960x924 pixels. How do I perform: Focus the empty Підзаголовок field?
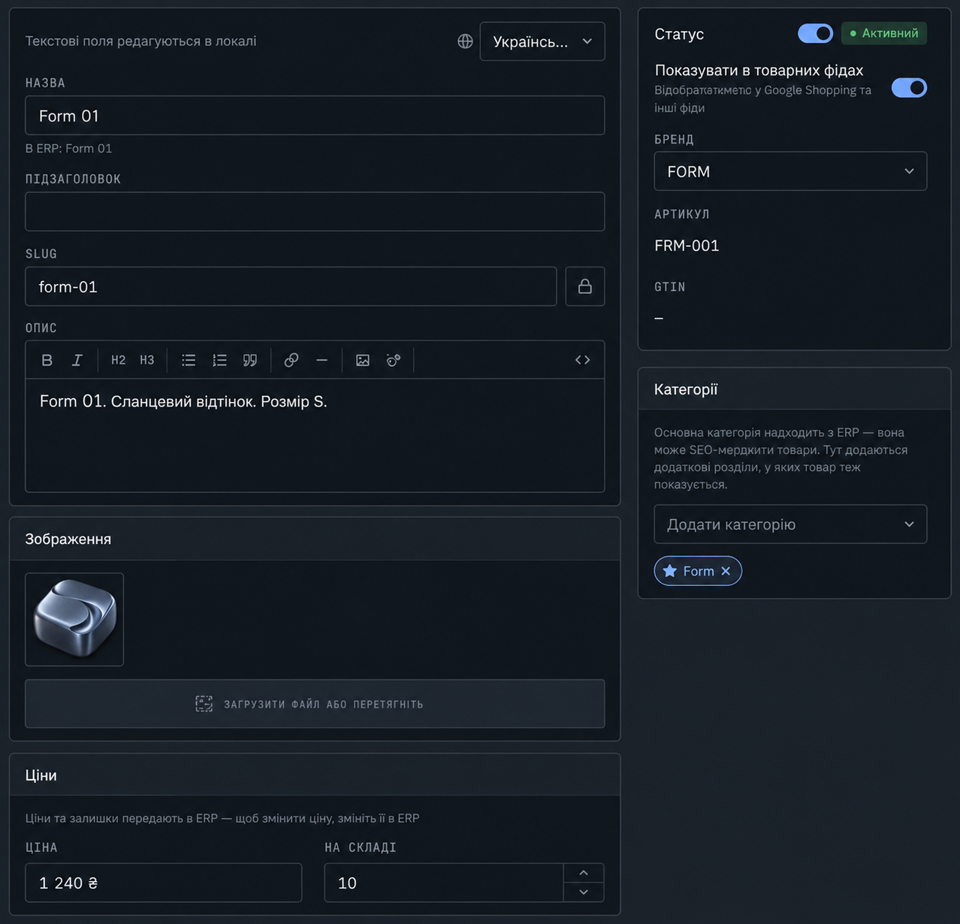tap(315, 211)
